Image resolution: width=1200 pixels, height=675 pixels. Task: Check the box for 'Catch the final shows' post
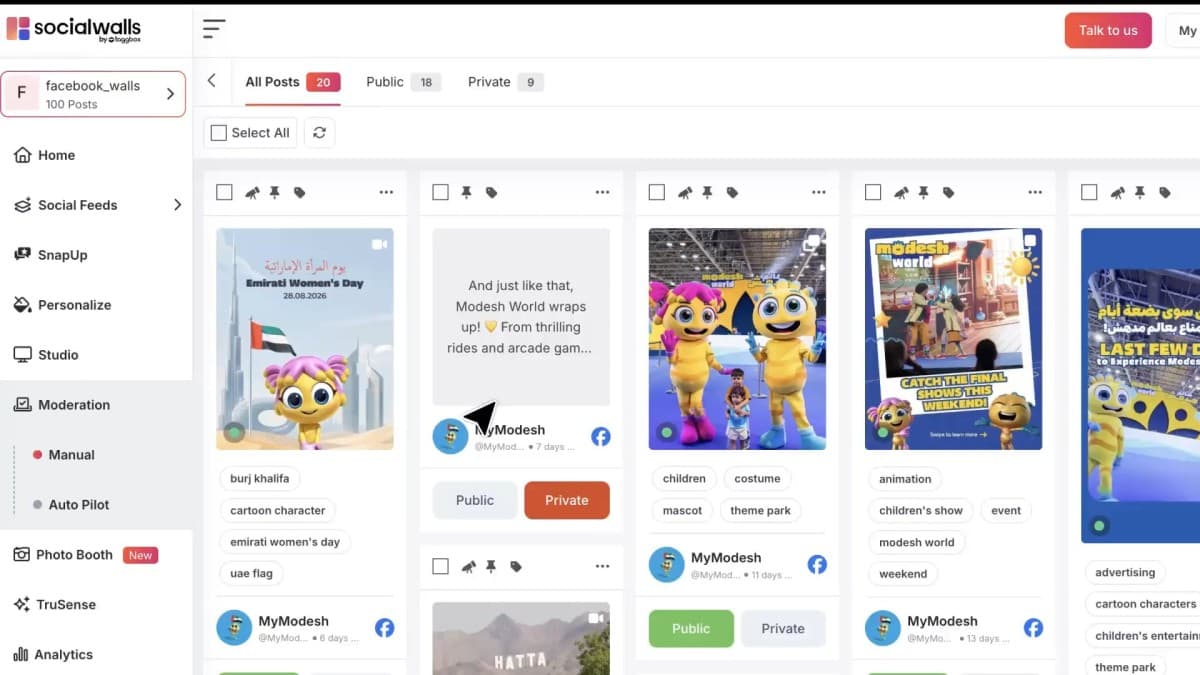[x=873, y=192]
